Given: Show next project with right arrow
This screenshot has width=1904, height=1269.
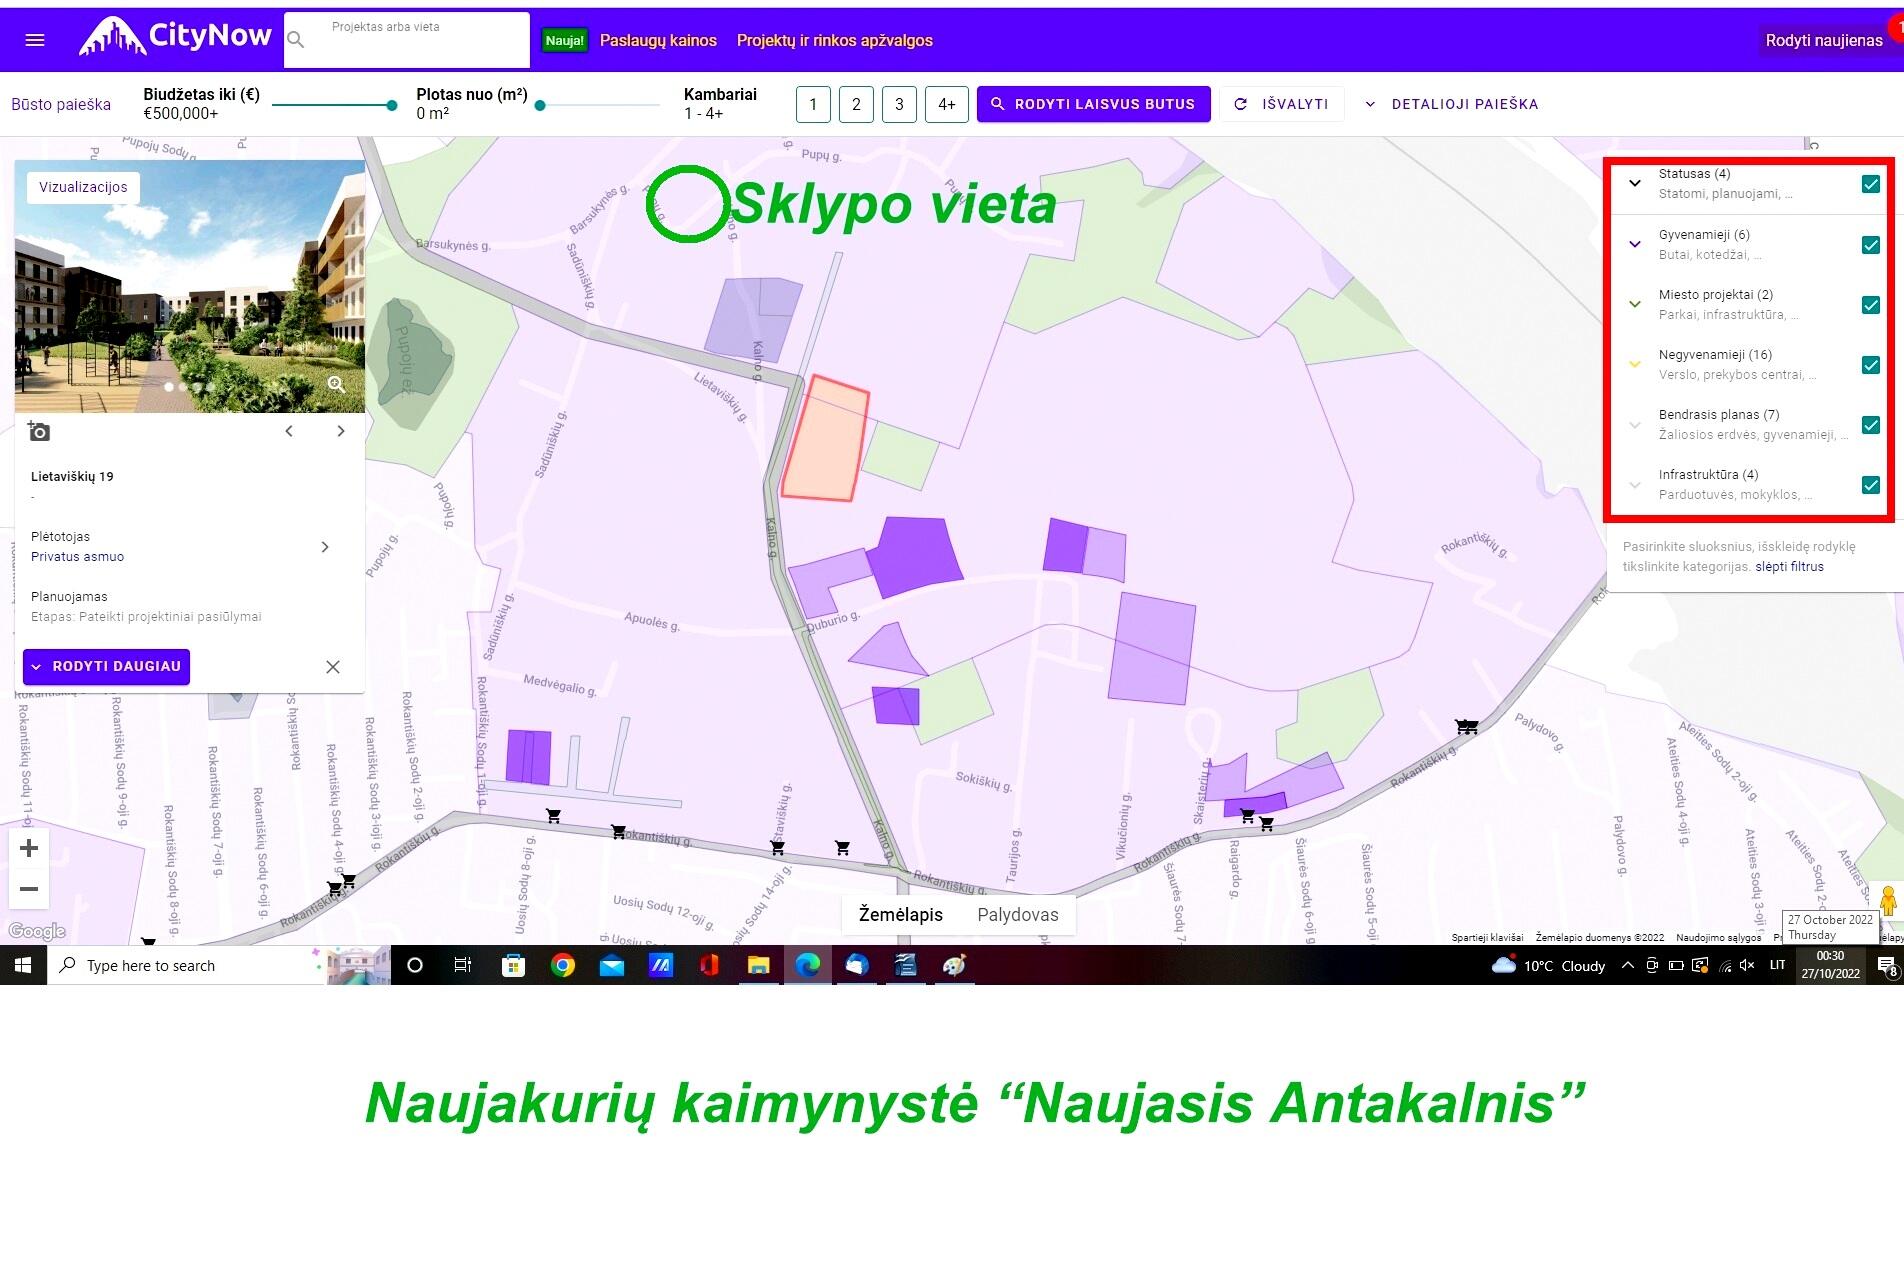Looking at the screenshot, I should pos(341,431).
